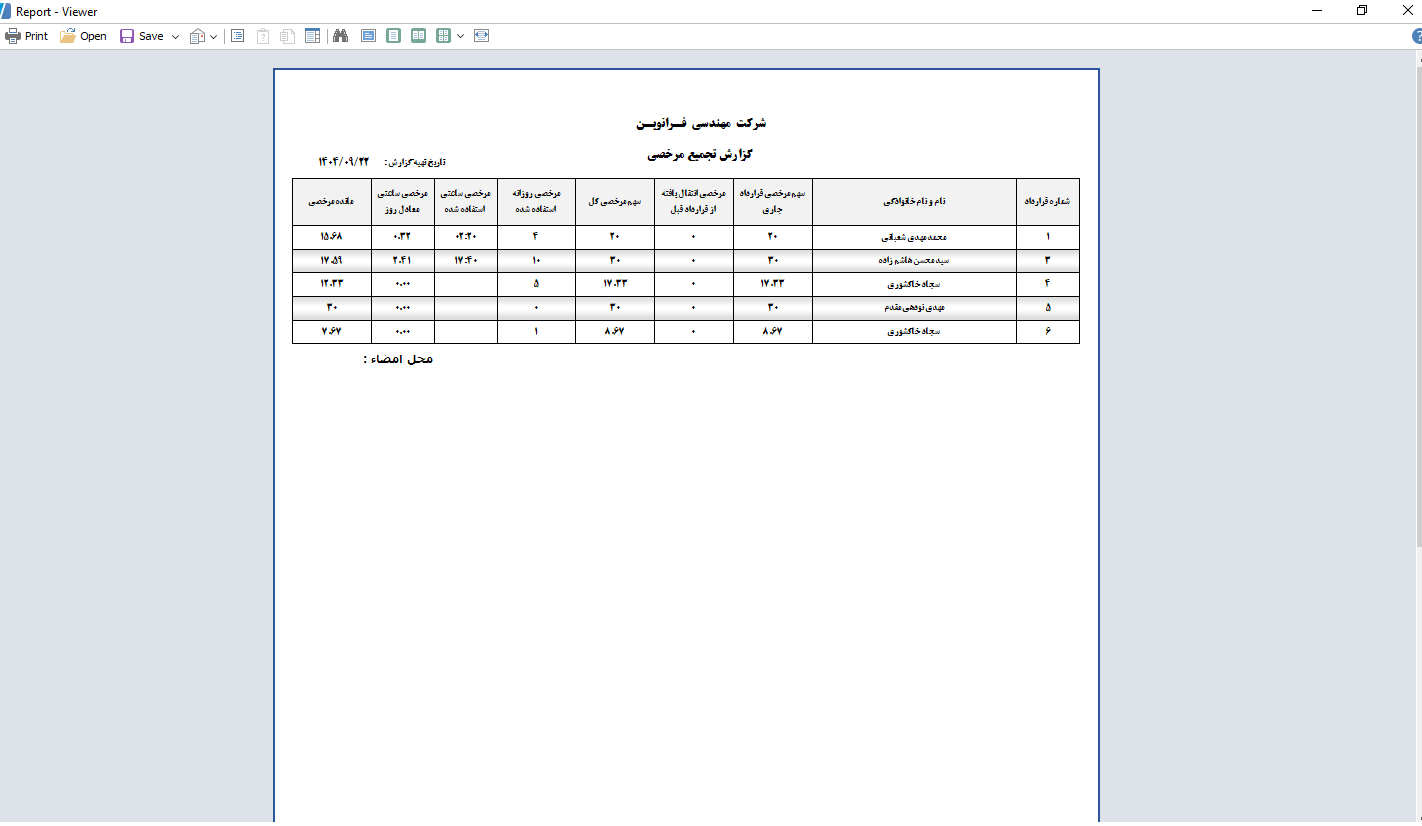Screen dimensions: 1422x826
Task: Open Find with the binoculars icon
Action: coord(340,36)
